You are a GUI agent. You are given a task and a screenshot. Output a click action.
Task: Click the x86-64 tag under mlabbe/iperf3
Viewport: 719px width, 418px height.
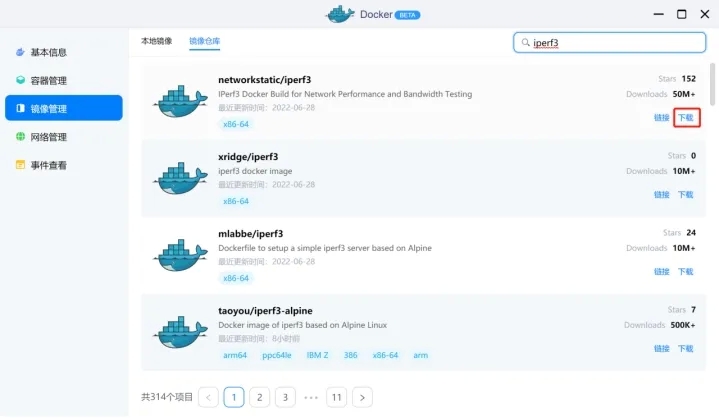click(x=236, y=278)
